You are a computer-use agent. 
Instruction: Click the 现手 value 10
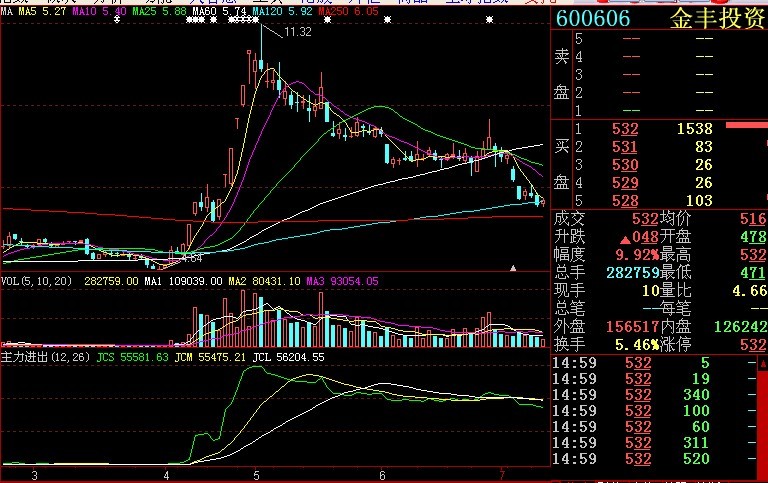pos(650,290)
